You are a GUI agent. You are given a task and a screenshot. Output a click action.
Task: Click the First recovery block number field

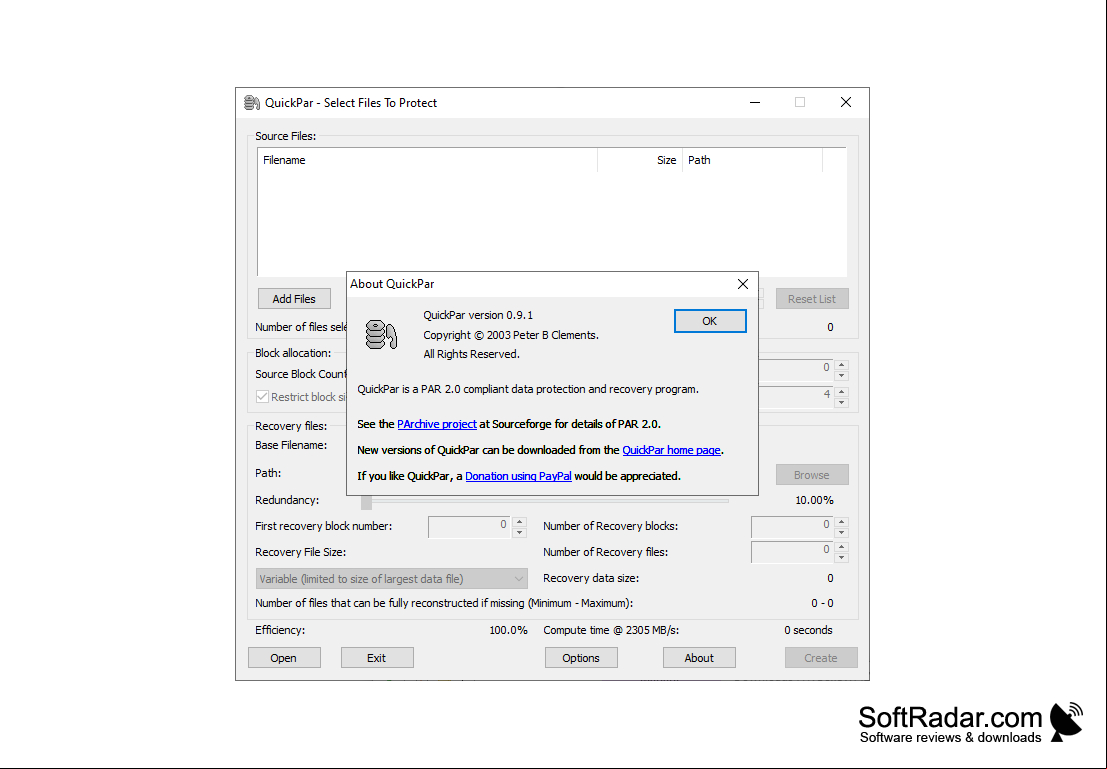[469, 527]
